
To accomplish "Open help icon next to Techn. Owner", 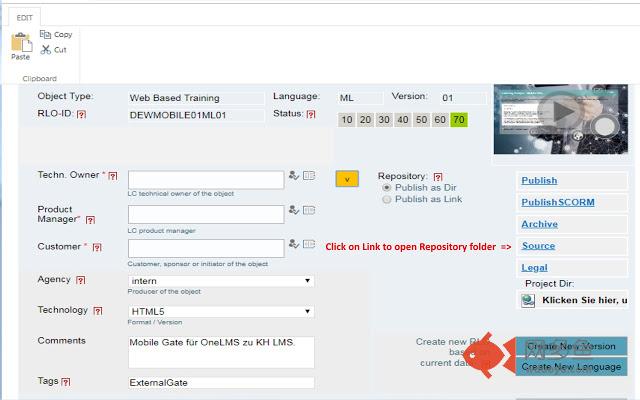I will tap(113, 176).
